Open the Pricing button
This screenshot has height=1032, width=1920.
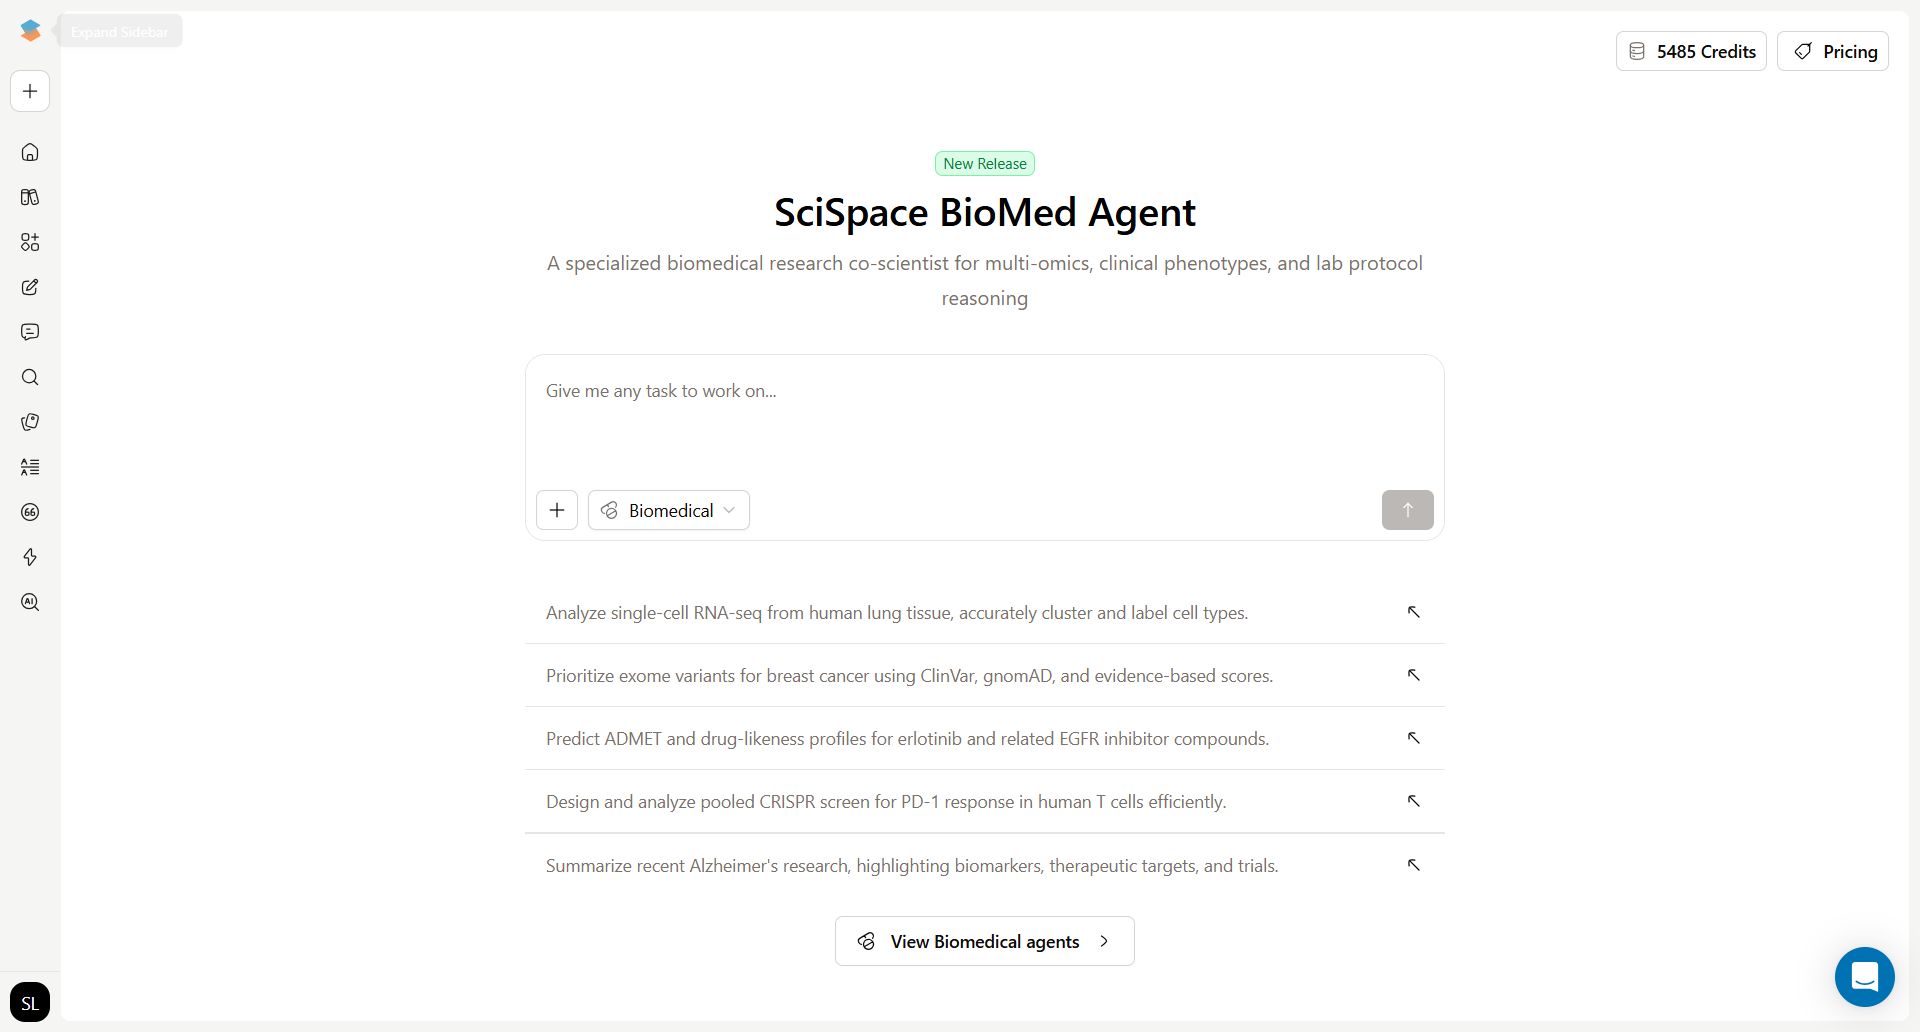point(1832,51)
